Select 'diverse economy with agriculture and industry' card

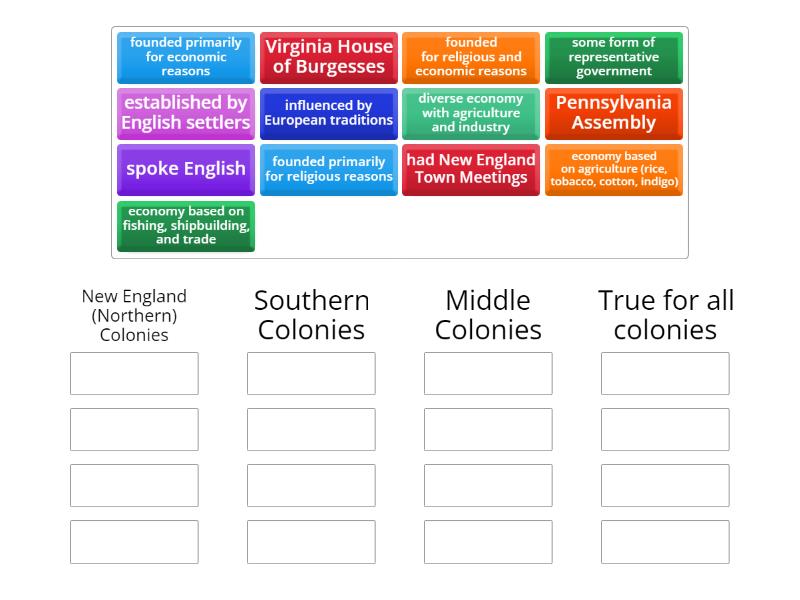(x=471, y=113)
